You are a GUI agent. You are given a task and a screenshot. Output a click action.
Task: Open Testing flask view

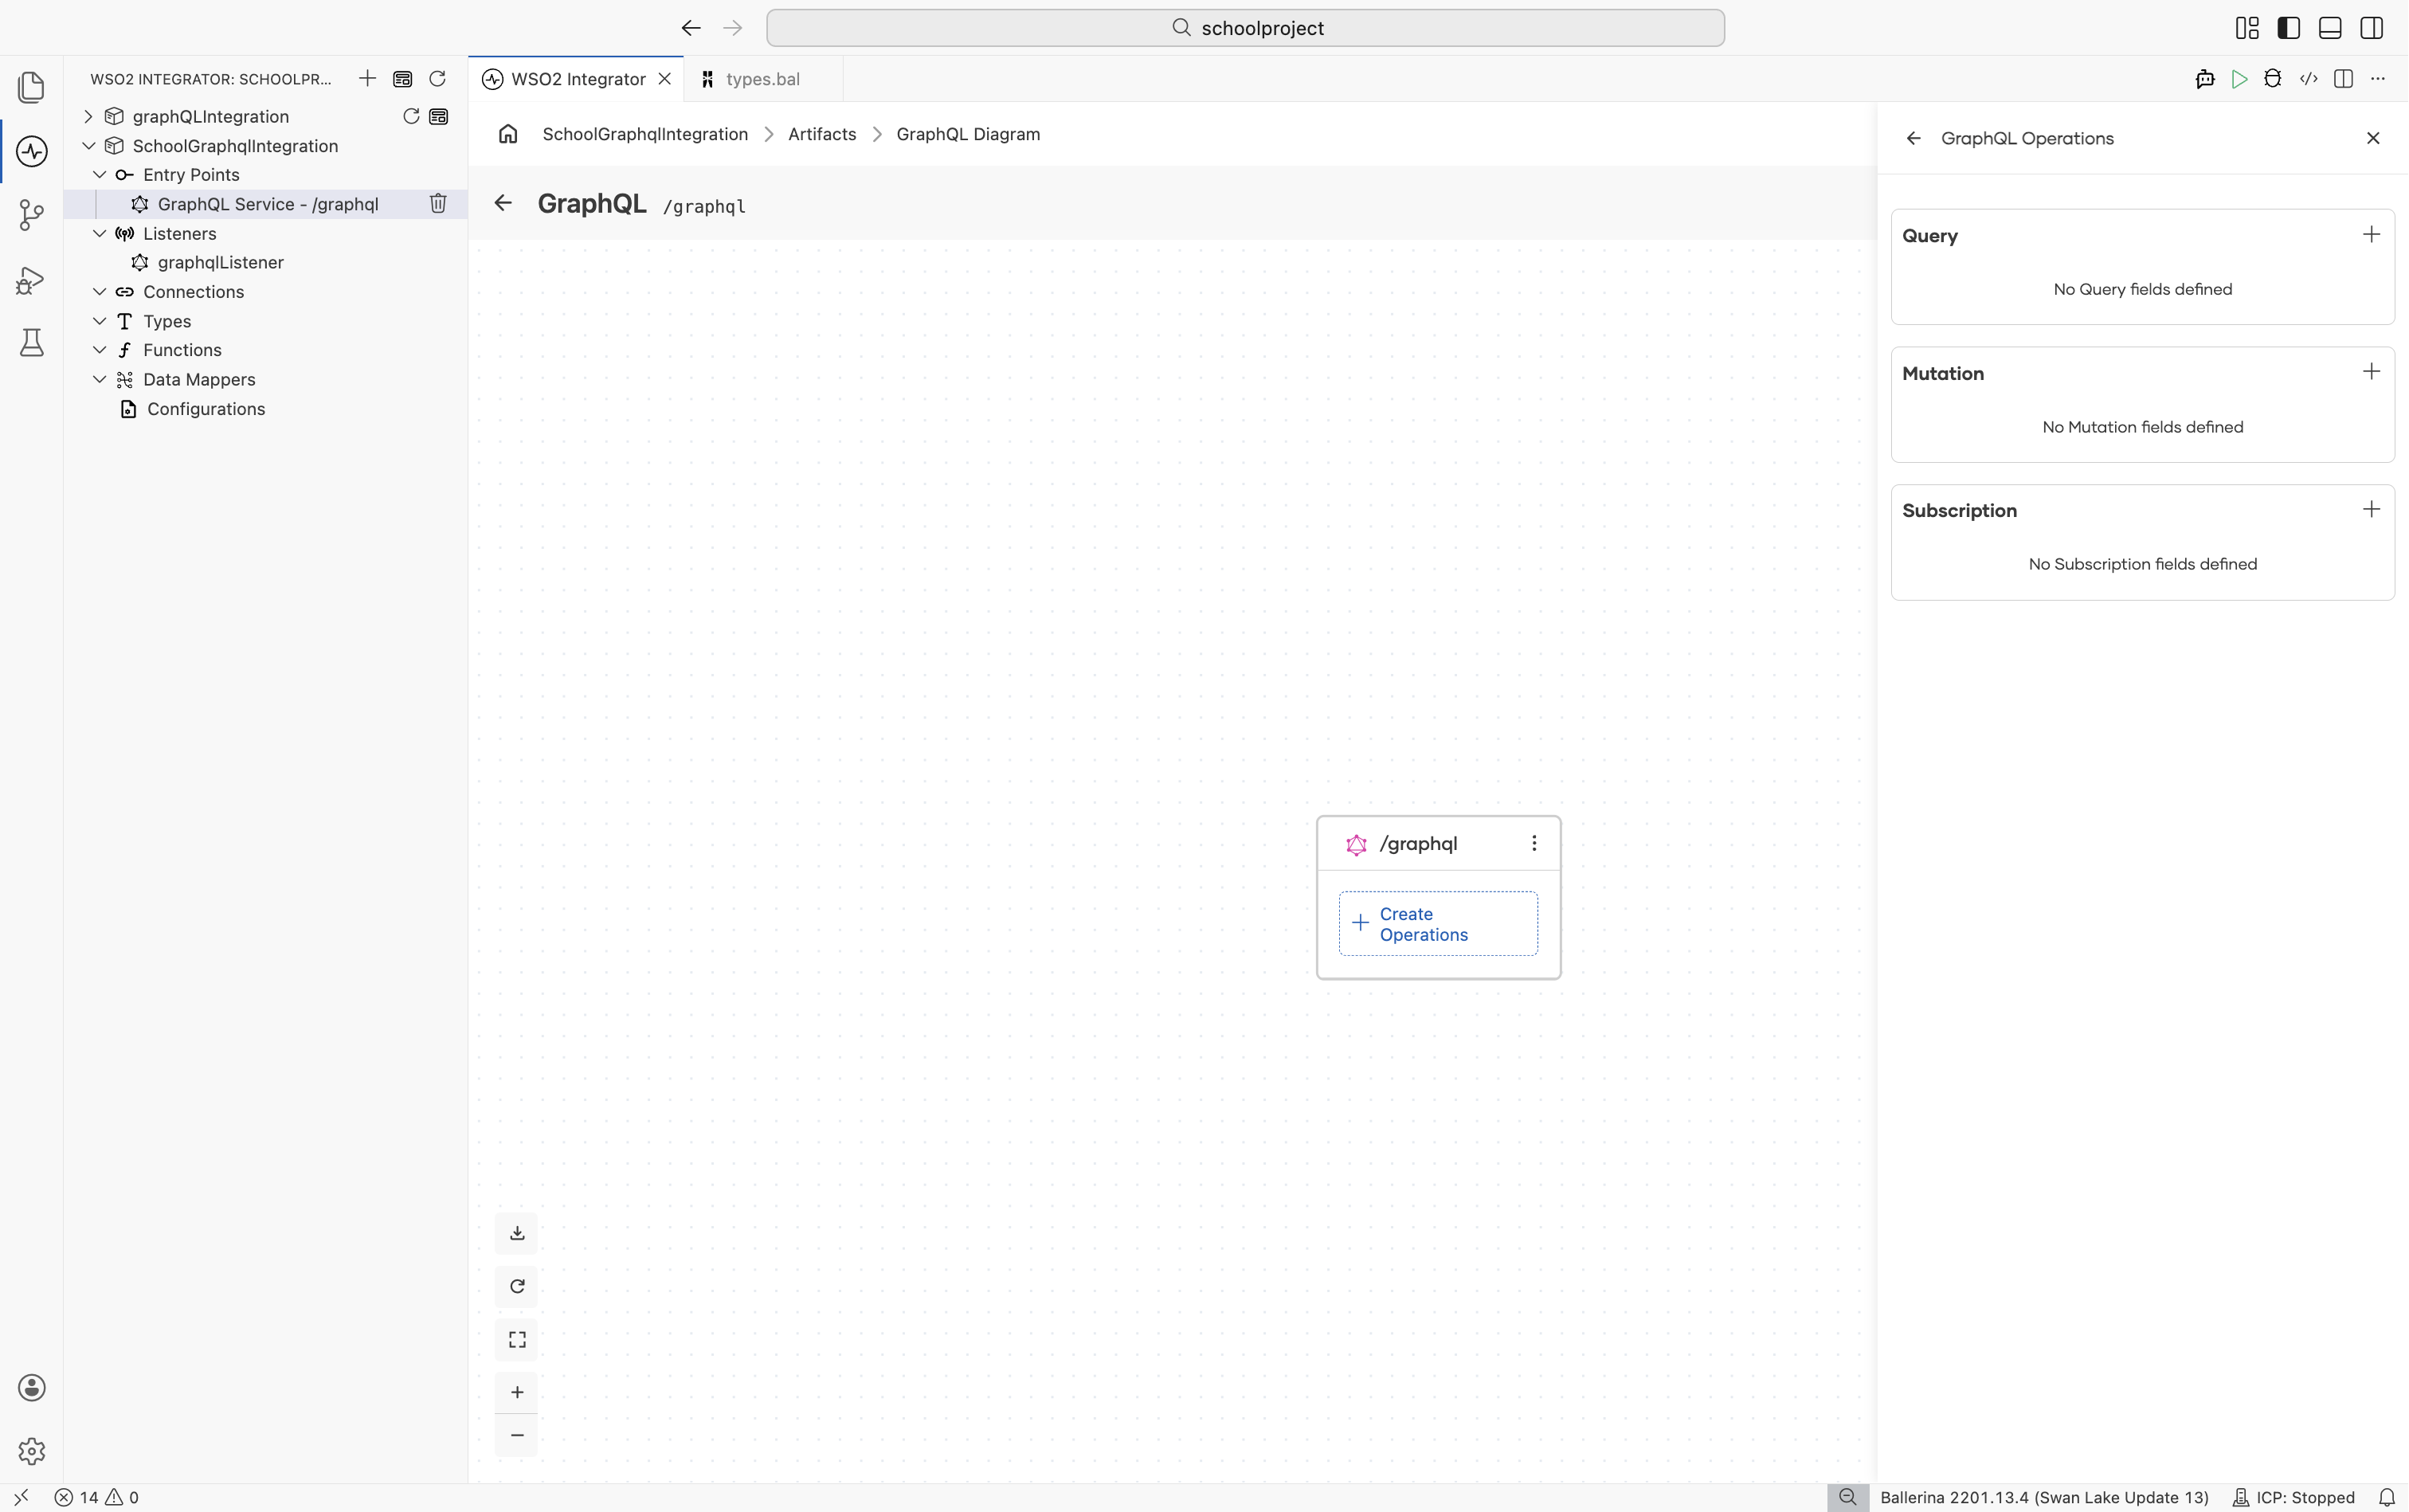(x=31, y=343)
